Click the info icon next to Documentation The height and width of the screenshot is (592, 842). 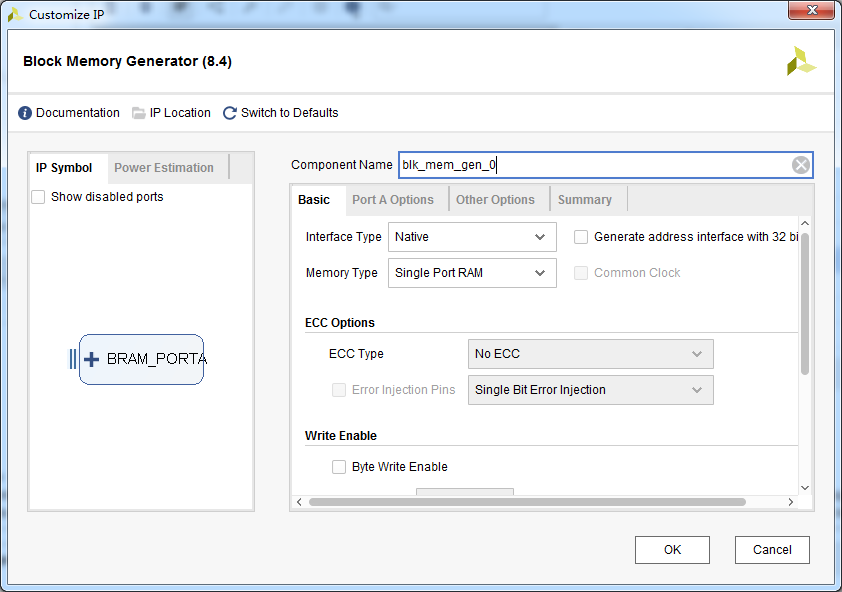(x=24, y=112)
